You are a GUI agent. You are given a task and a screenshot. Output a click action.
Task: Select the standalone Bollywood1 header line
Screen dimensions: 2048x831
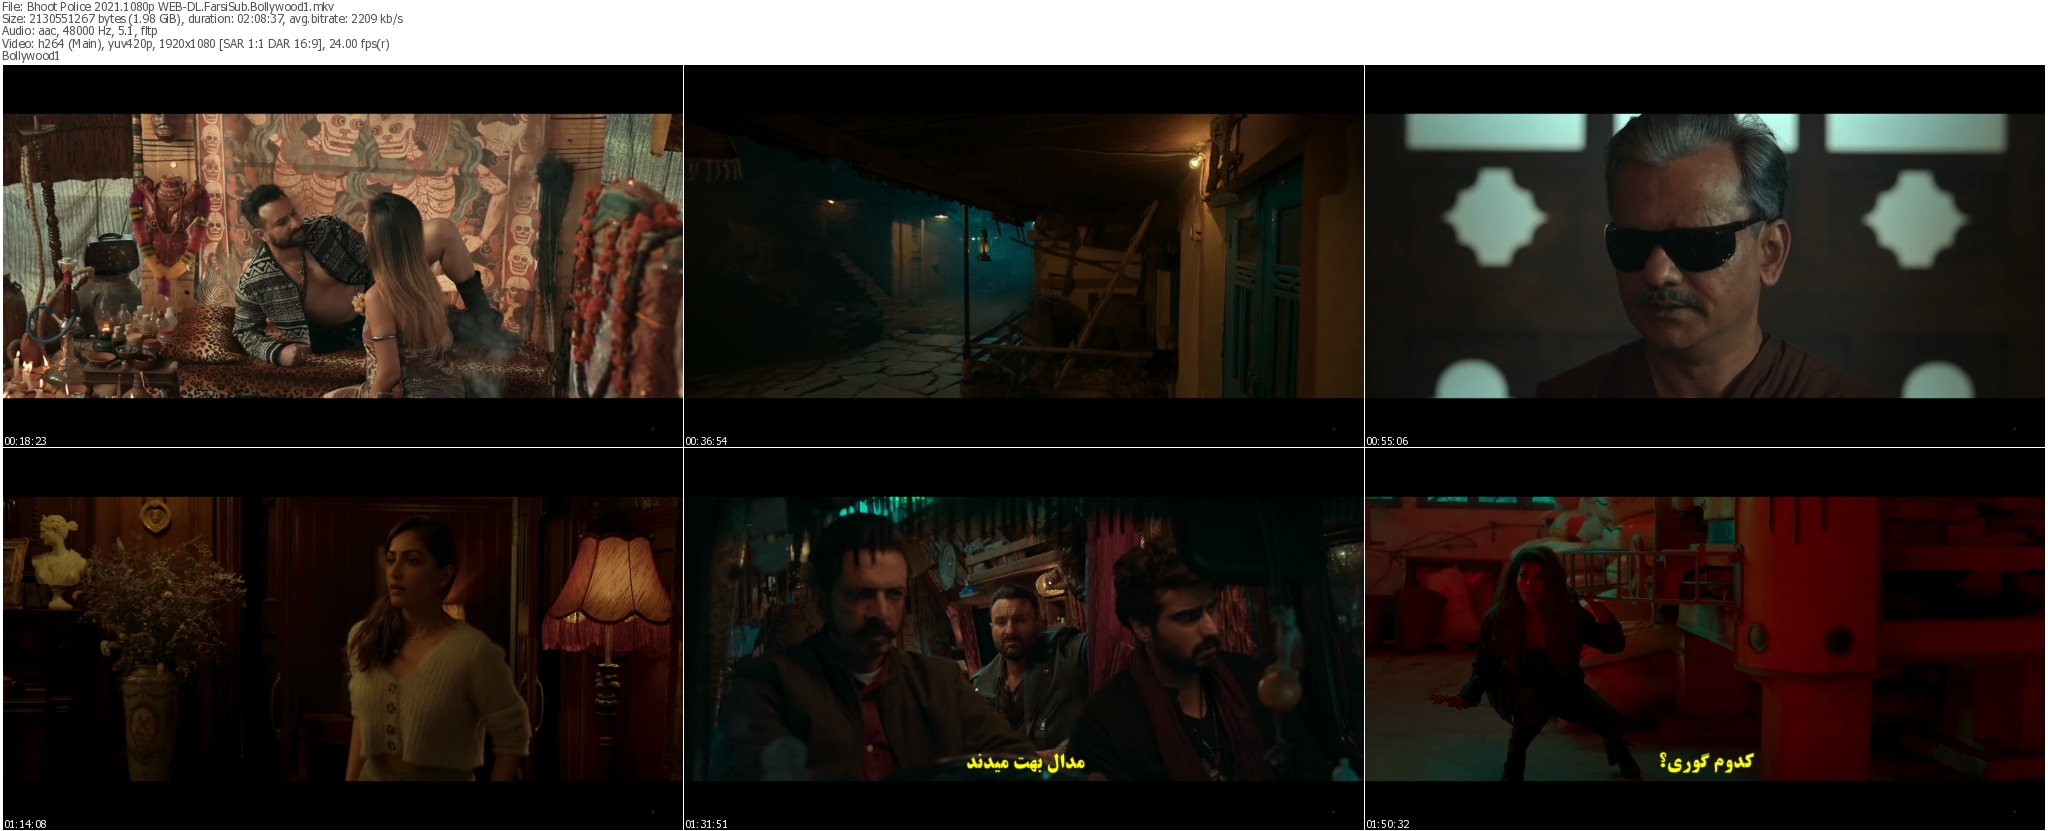[31, 56]
